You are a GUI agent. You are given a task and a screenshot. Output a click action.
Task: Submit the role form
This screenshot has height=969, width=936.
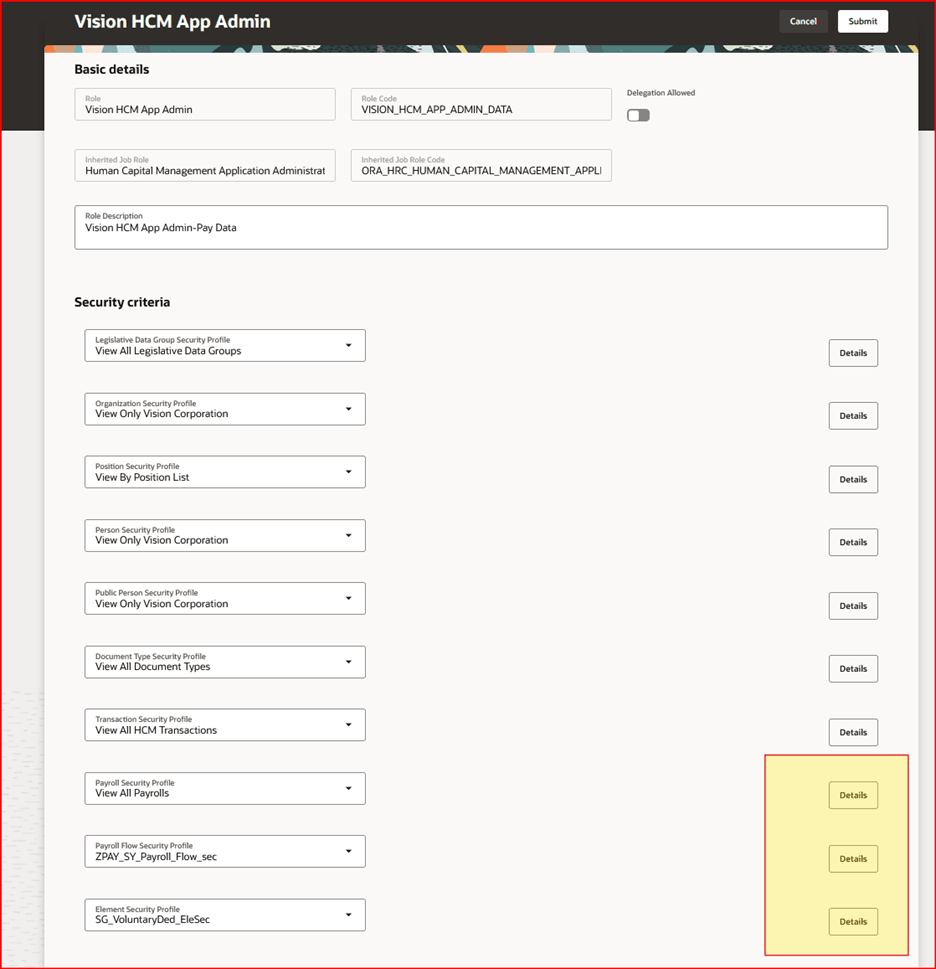[862, 21]
